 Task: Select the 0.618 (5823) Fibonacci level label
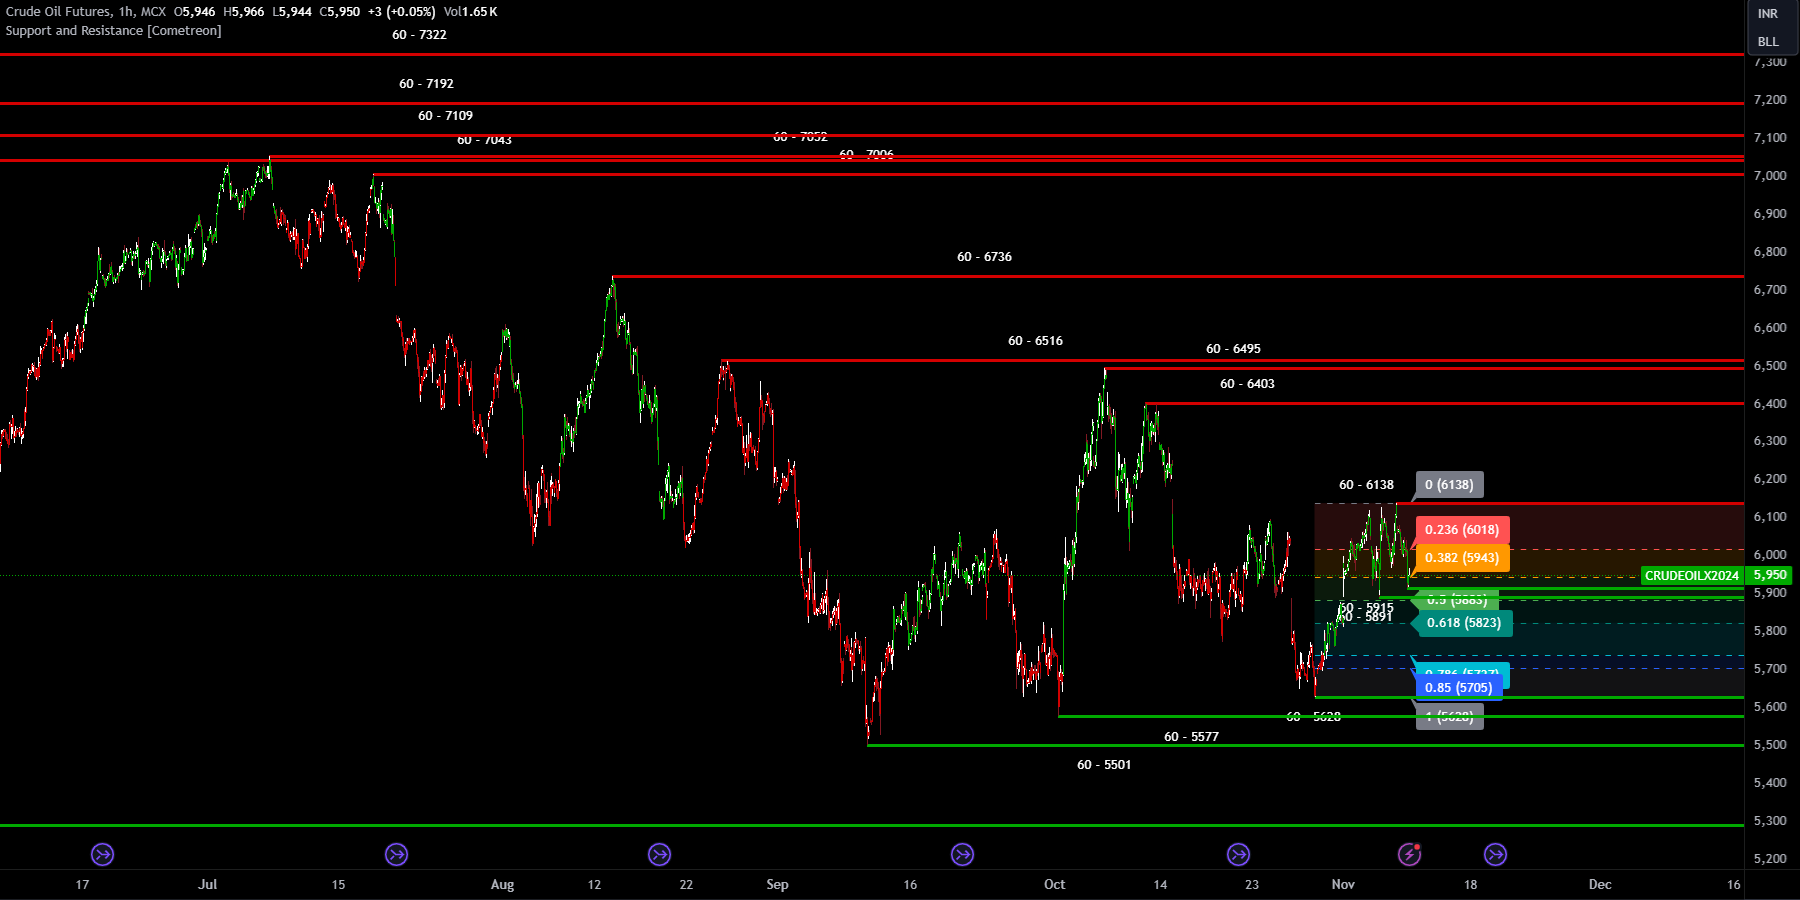(x=1463, y=623)
